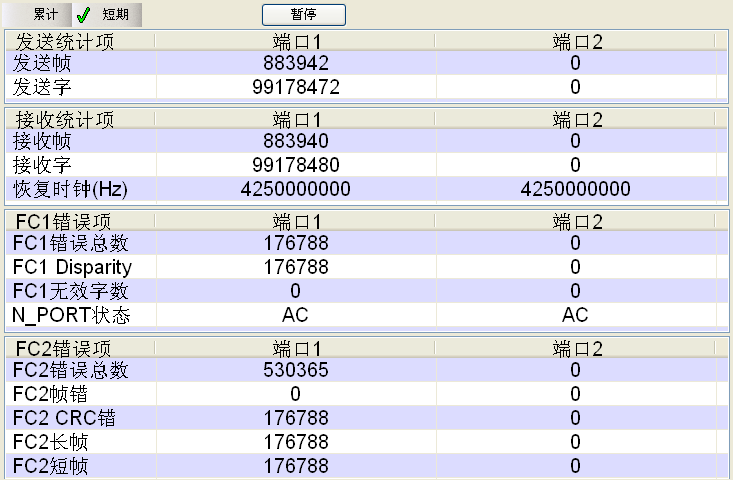Click 端口2 header in 发送统计项 table

(x=575, y=42)
